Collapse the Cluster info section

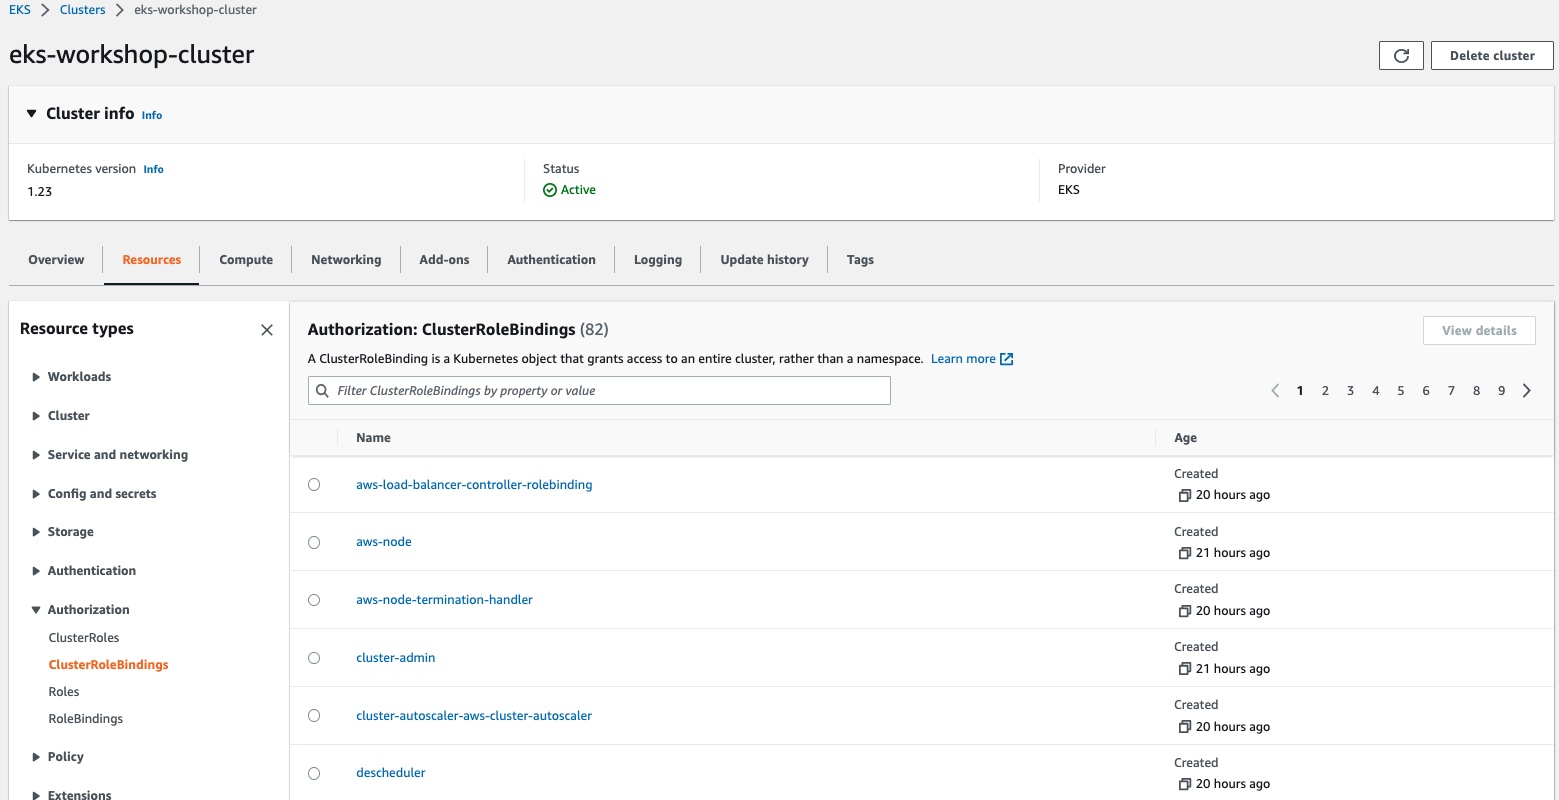[x=31, y=114]
